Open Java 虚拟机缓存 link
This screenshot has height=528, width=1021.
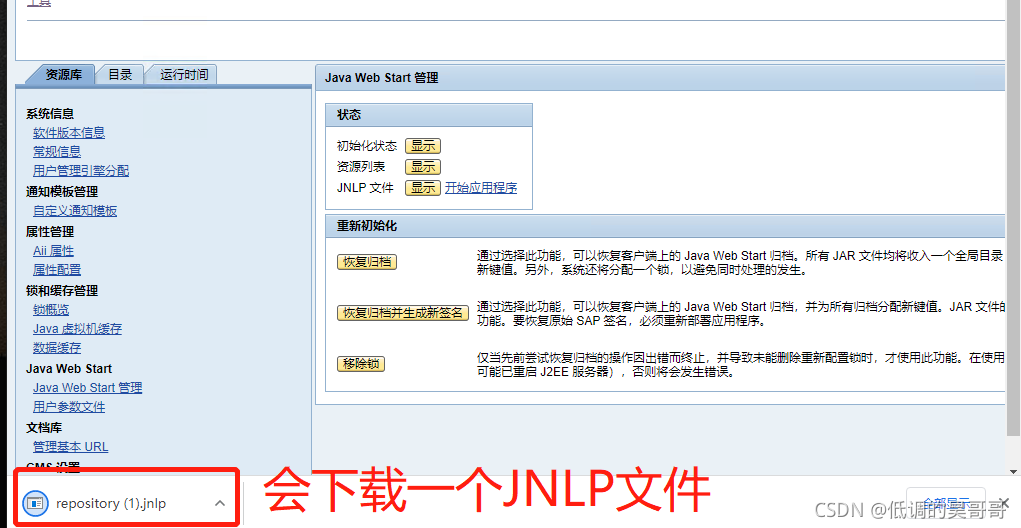[77, 329]
